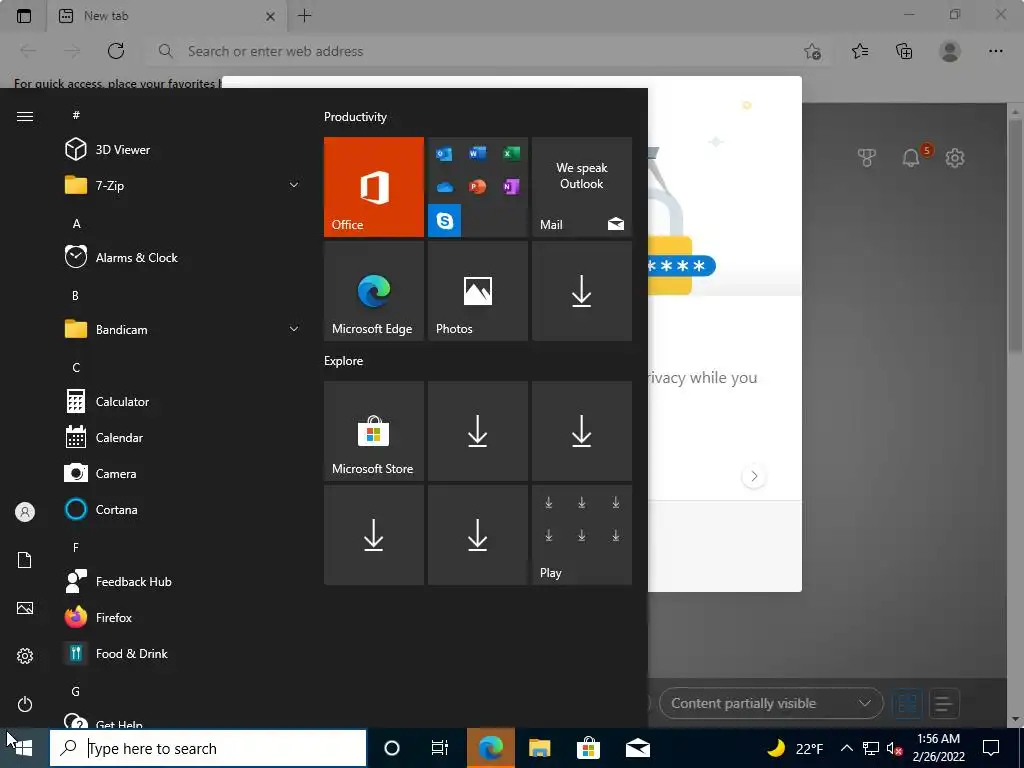Viewport: 1024px width, 768px height.
Task: Open Edge Collections
Action: click(904, 51)
